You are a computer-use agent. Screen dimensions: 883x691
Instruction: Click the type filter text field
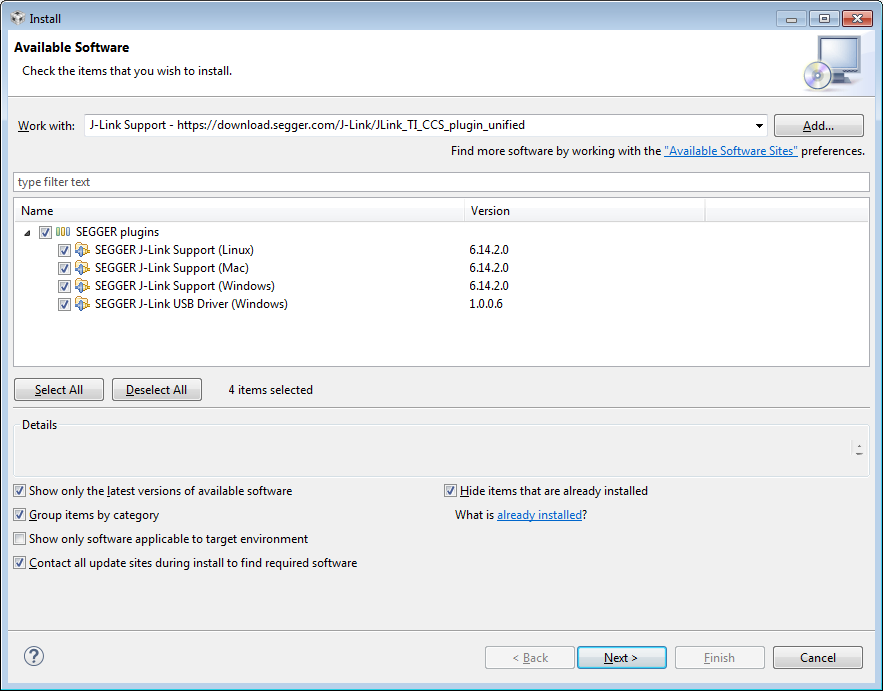point(442,182)
